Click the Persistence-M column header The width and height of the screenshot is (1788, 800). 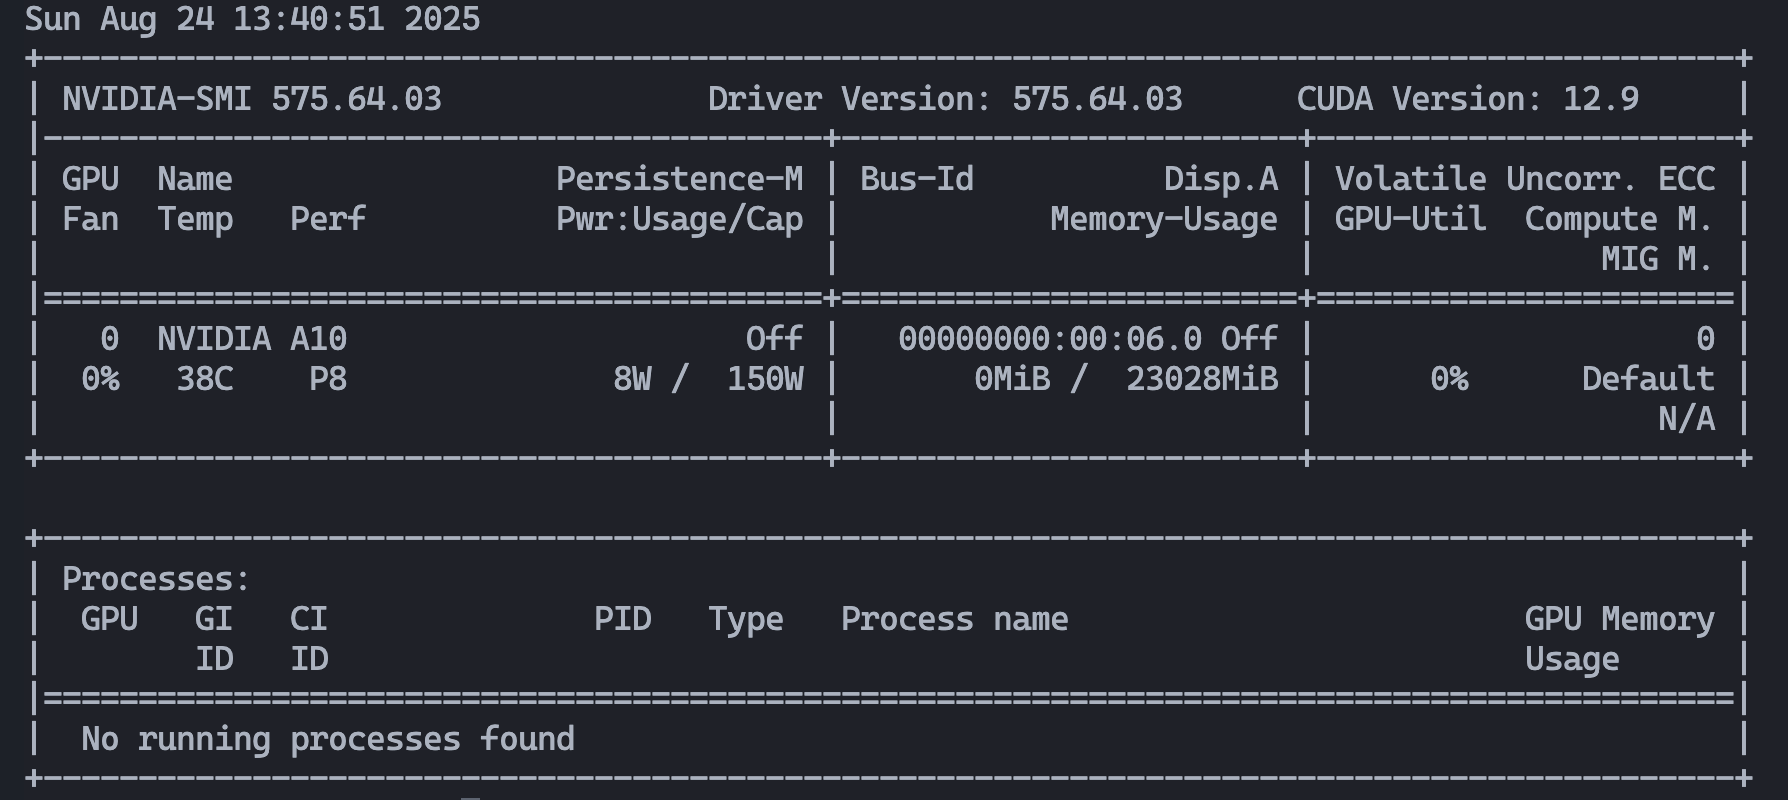coord(679,179)
